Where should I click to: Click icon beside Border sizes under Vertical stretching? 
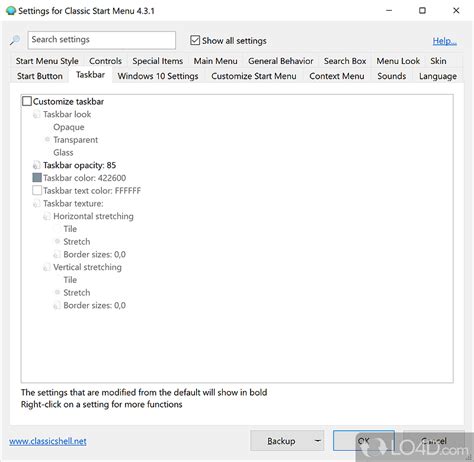[x=57, y=306]
